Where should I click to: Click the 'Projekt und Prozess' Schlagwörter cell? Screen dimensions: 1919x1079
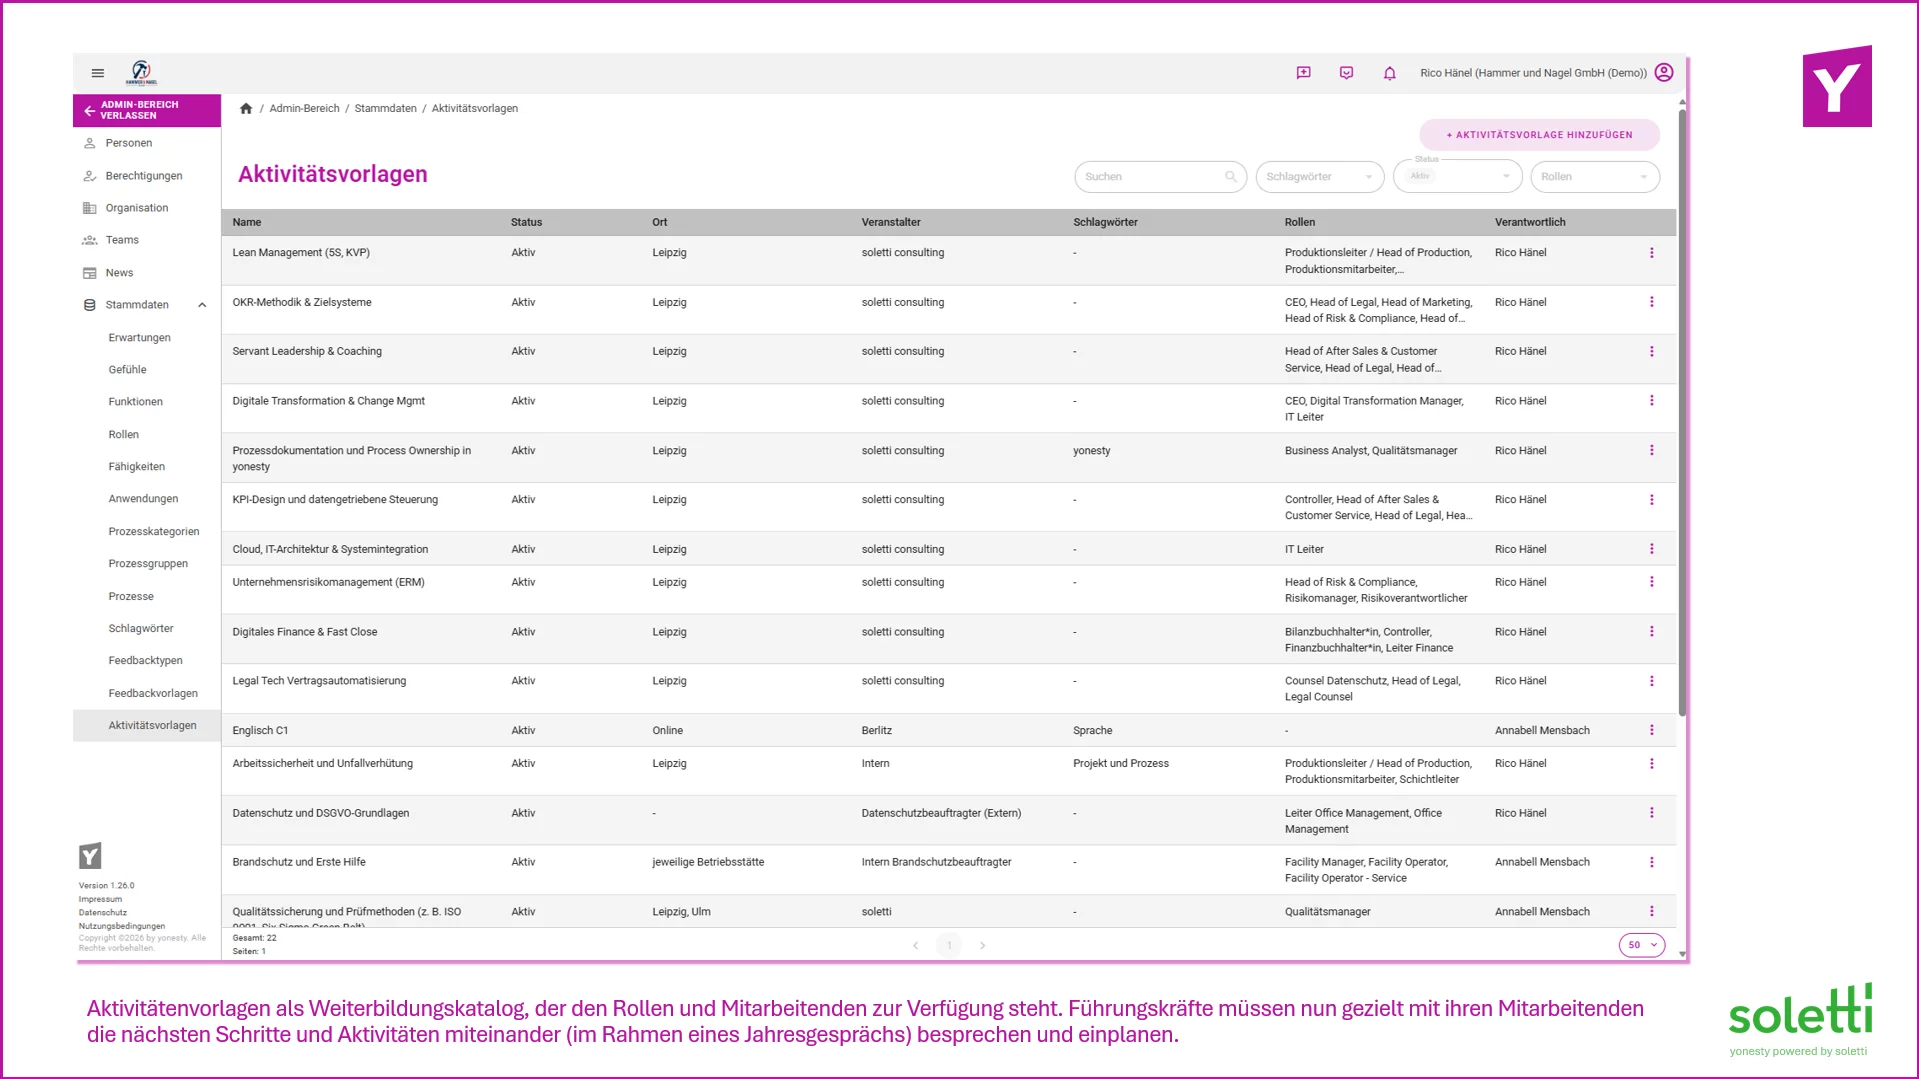[x=1121, y=763]
